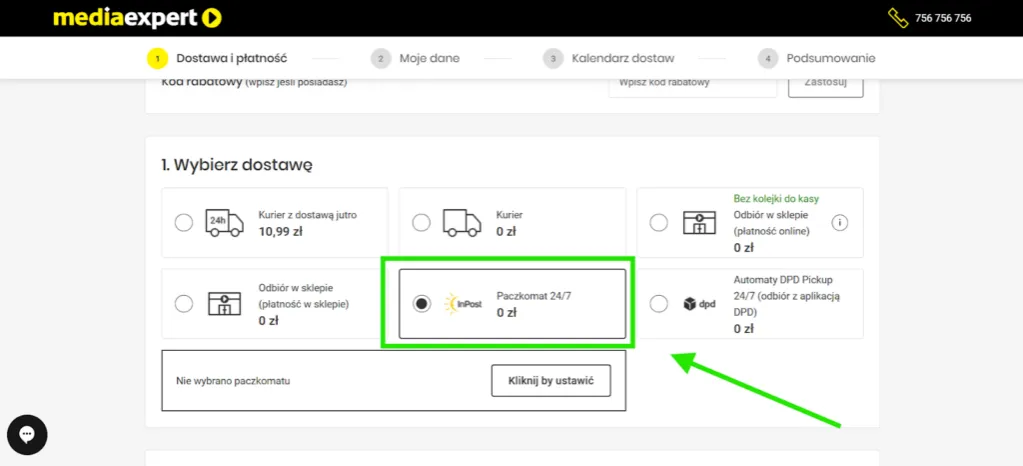Select Paczkomat 24/7 radio button
Viewport: 1023px width, 466px height.
(x=422, y=303)
